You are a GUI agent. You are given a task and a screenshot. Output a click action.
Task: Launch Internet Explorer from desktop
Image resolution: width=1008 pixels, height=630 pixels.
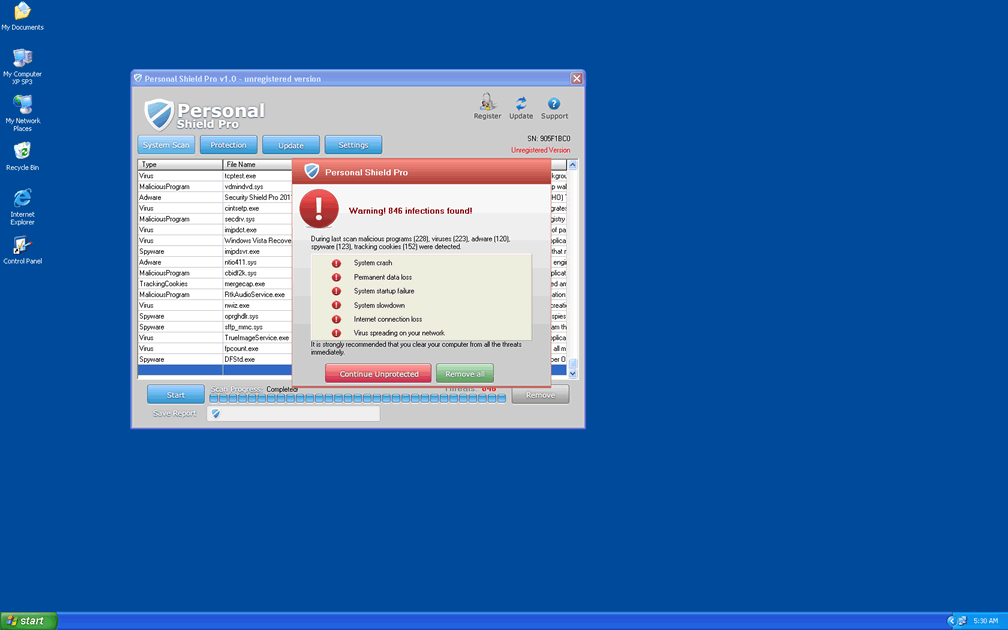coord(22,198)
